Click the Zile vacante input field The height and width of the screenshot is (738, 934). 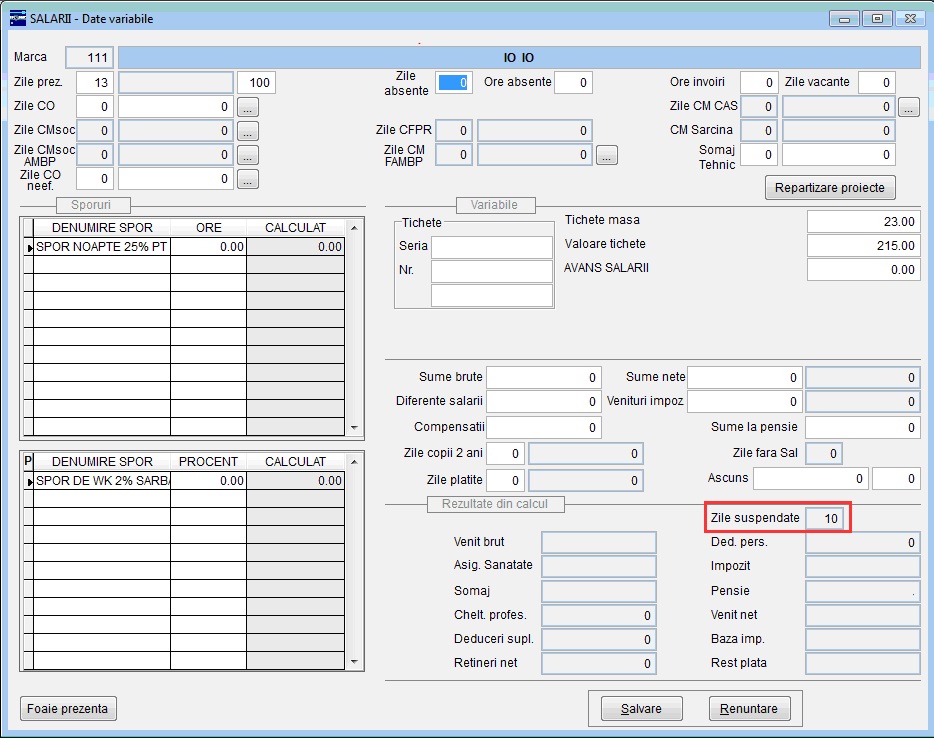point(876,82)
